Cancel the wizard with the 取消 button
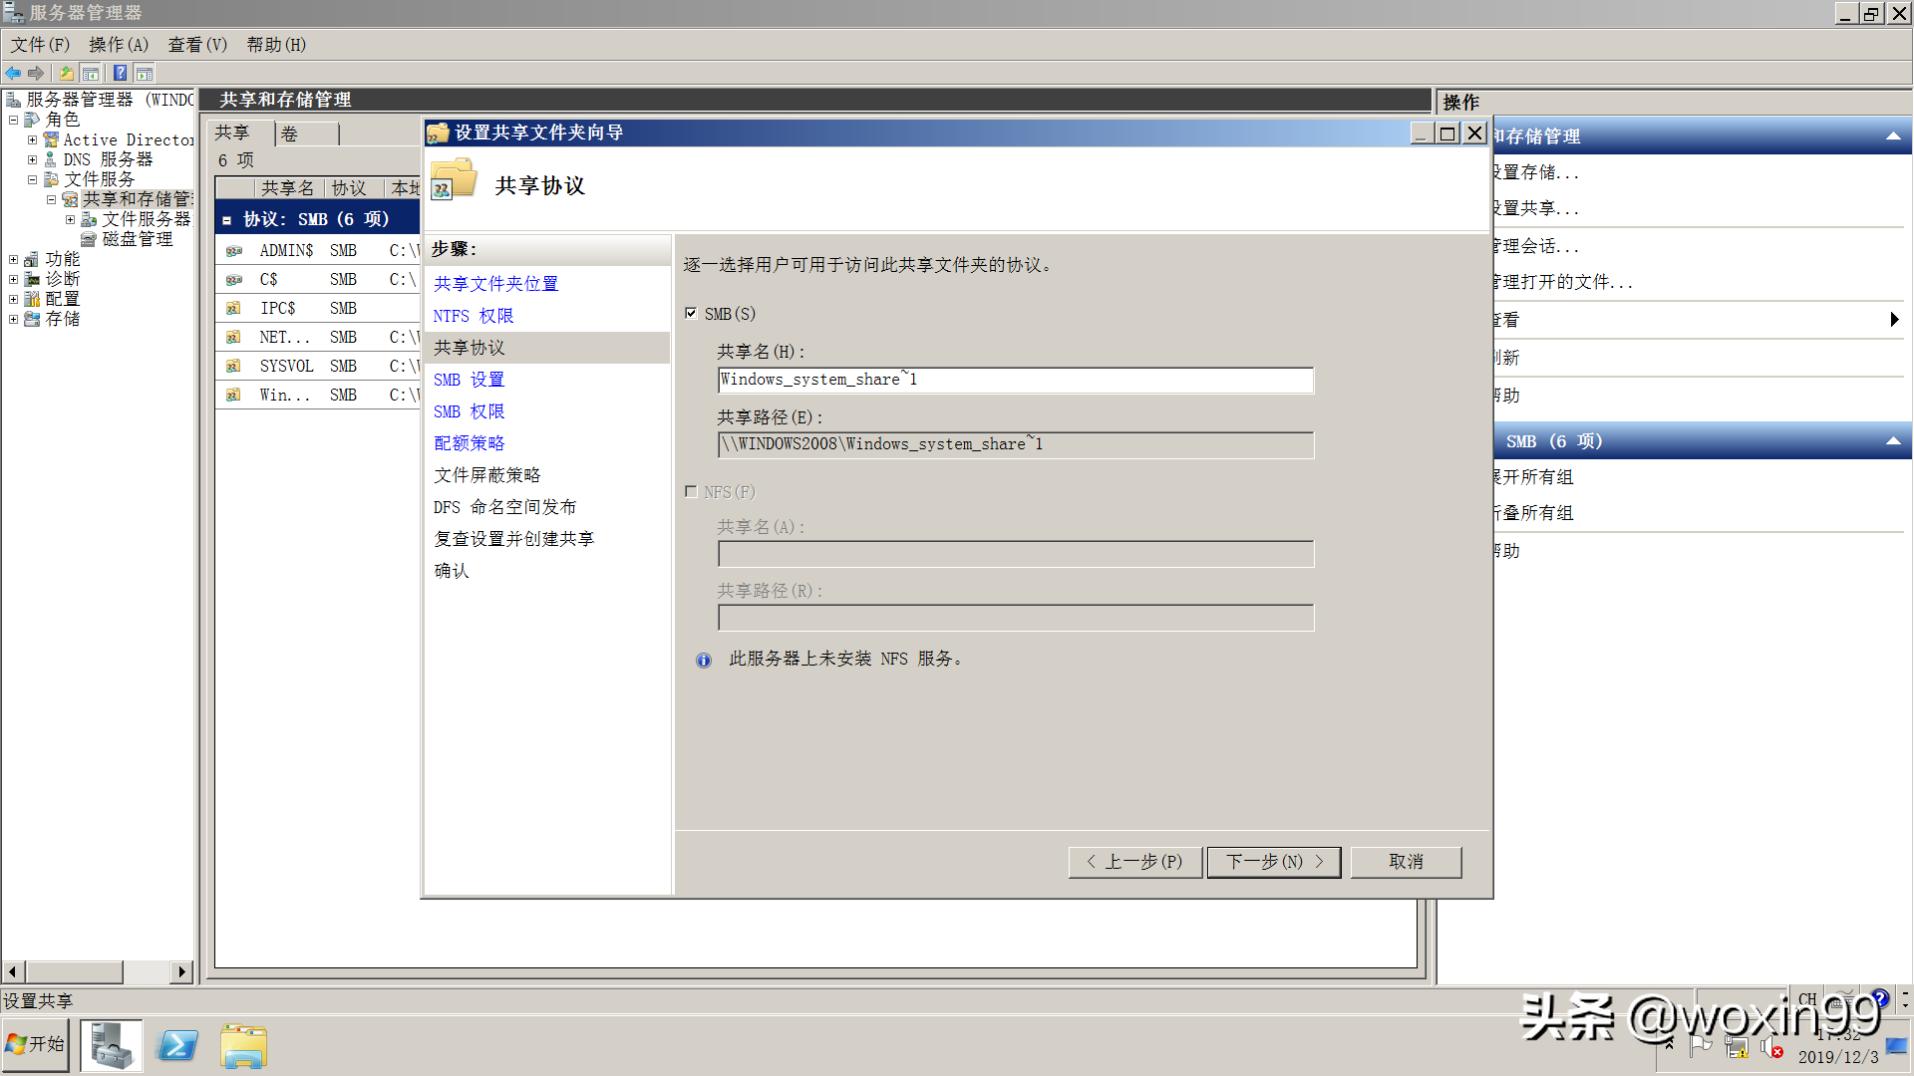The image size is (1914, 1076). click(x=1405, y=861)
